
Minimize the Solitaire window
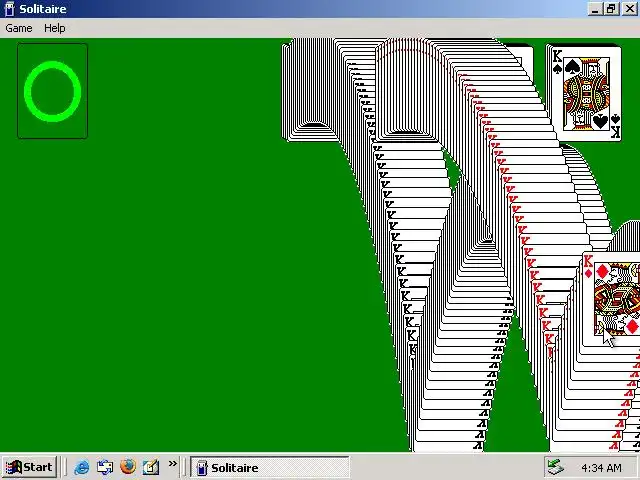[595, 9]
